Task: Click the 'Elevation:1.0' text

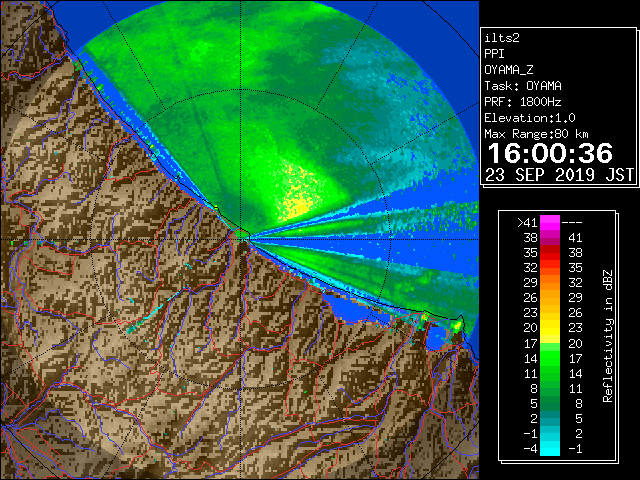Action: coord(530,118)
